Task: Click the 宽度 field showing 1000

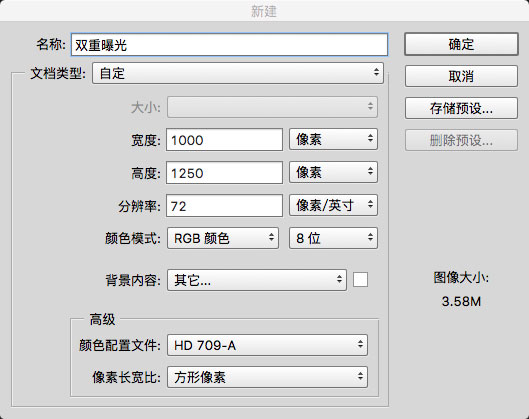Action: point(224,139)
